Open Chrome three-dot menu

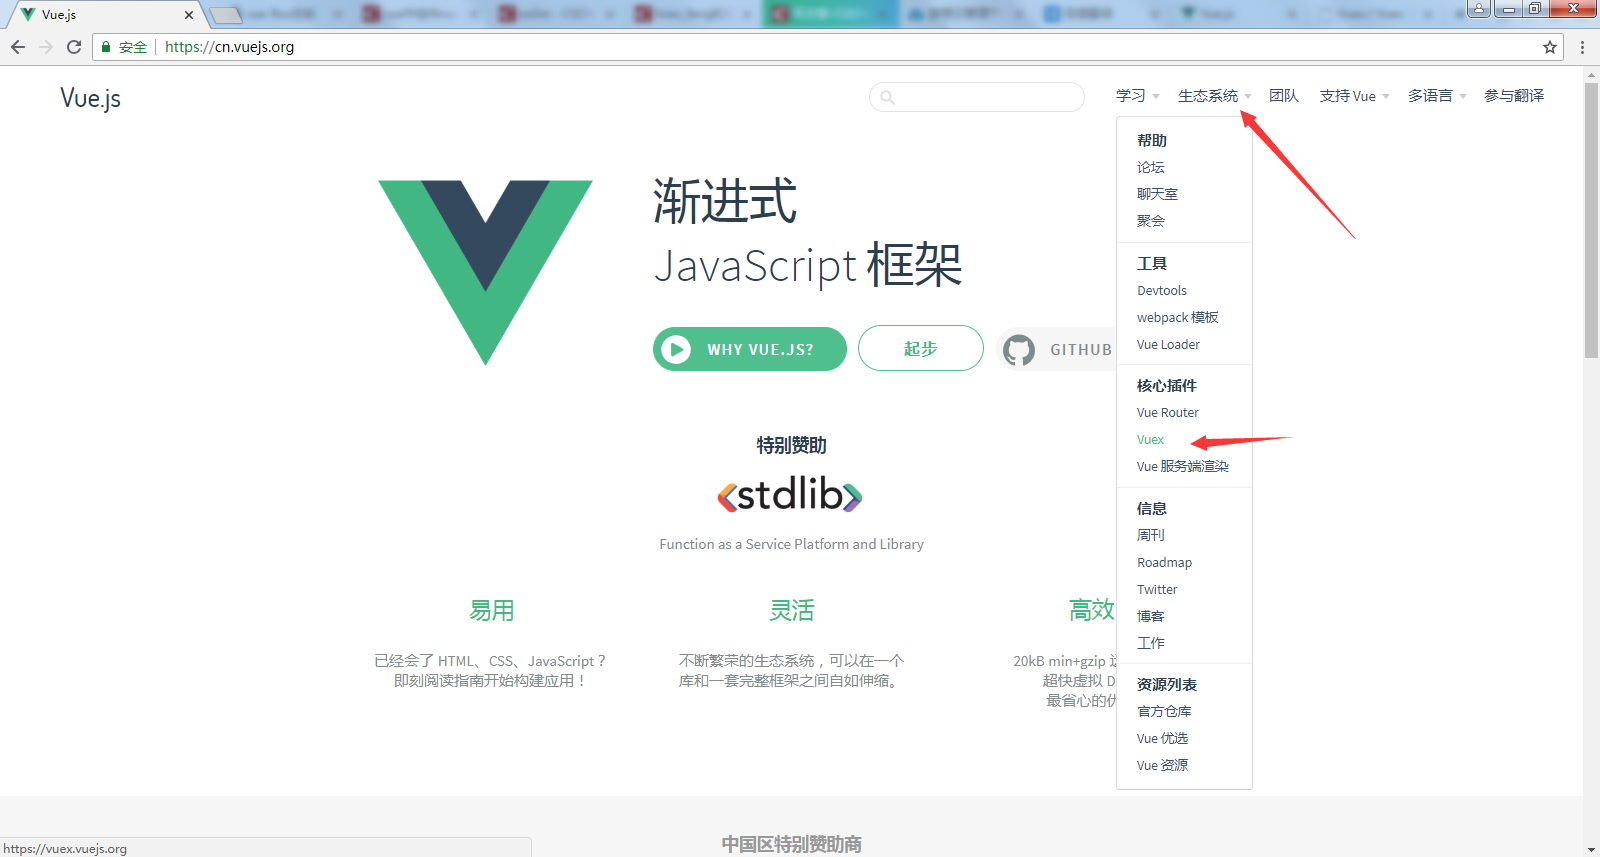pos(1582,47)
